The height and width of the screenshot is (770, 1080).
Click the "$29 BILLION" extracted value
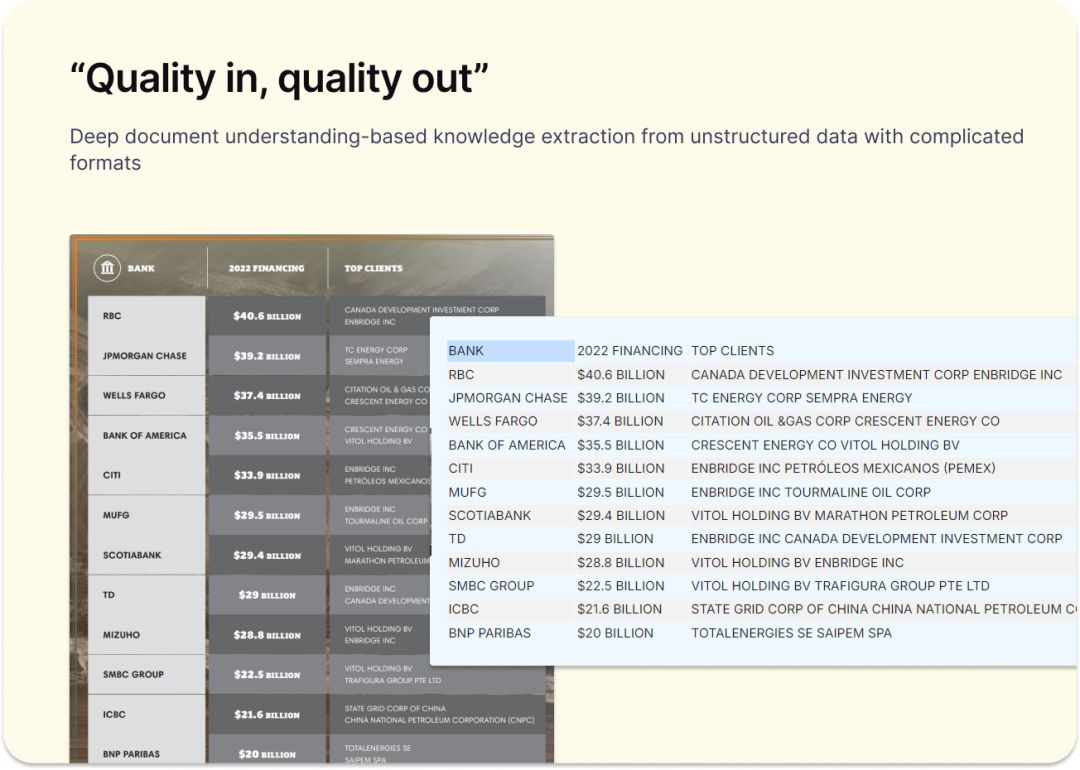pos(615,539)
